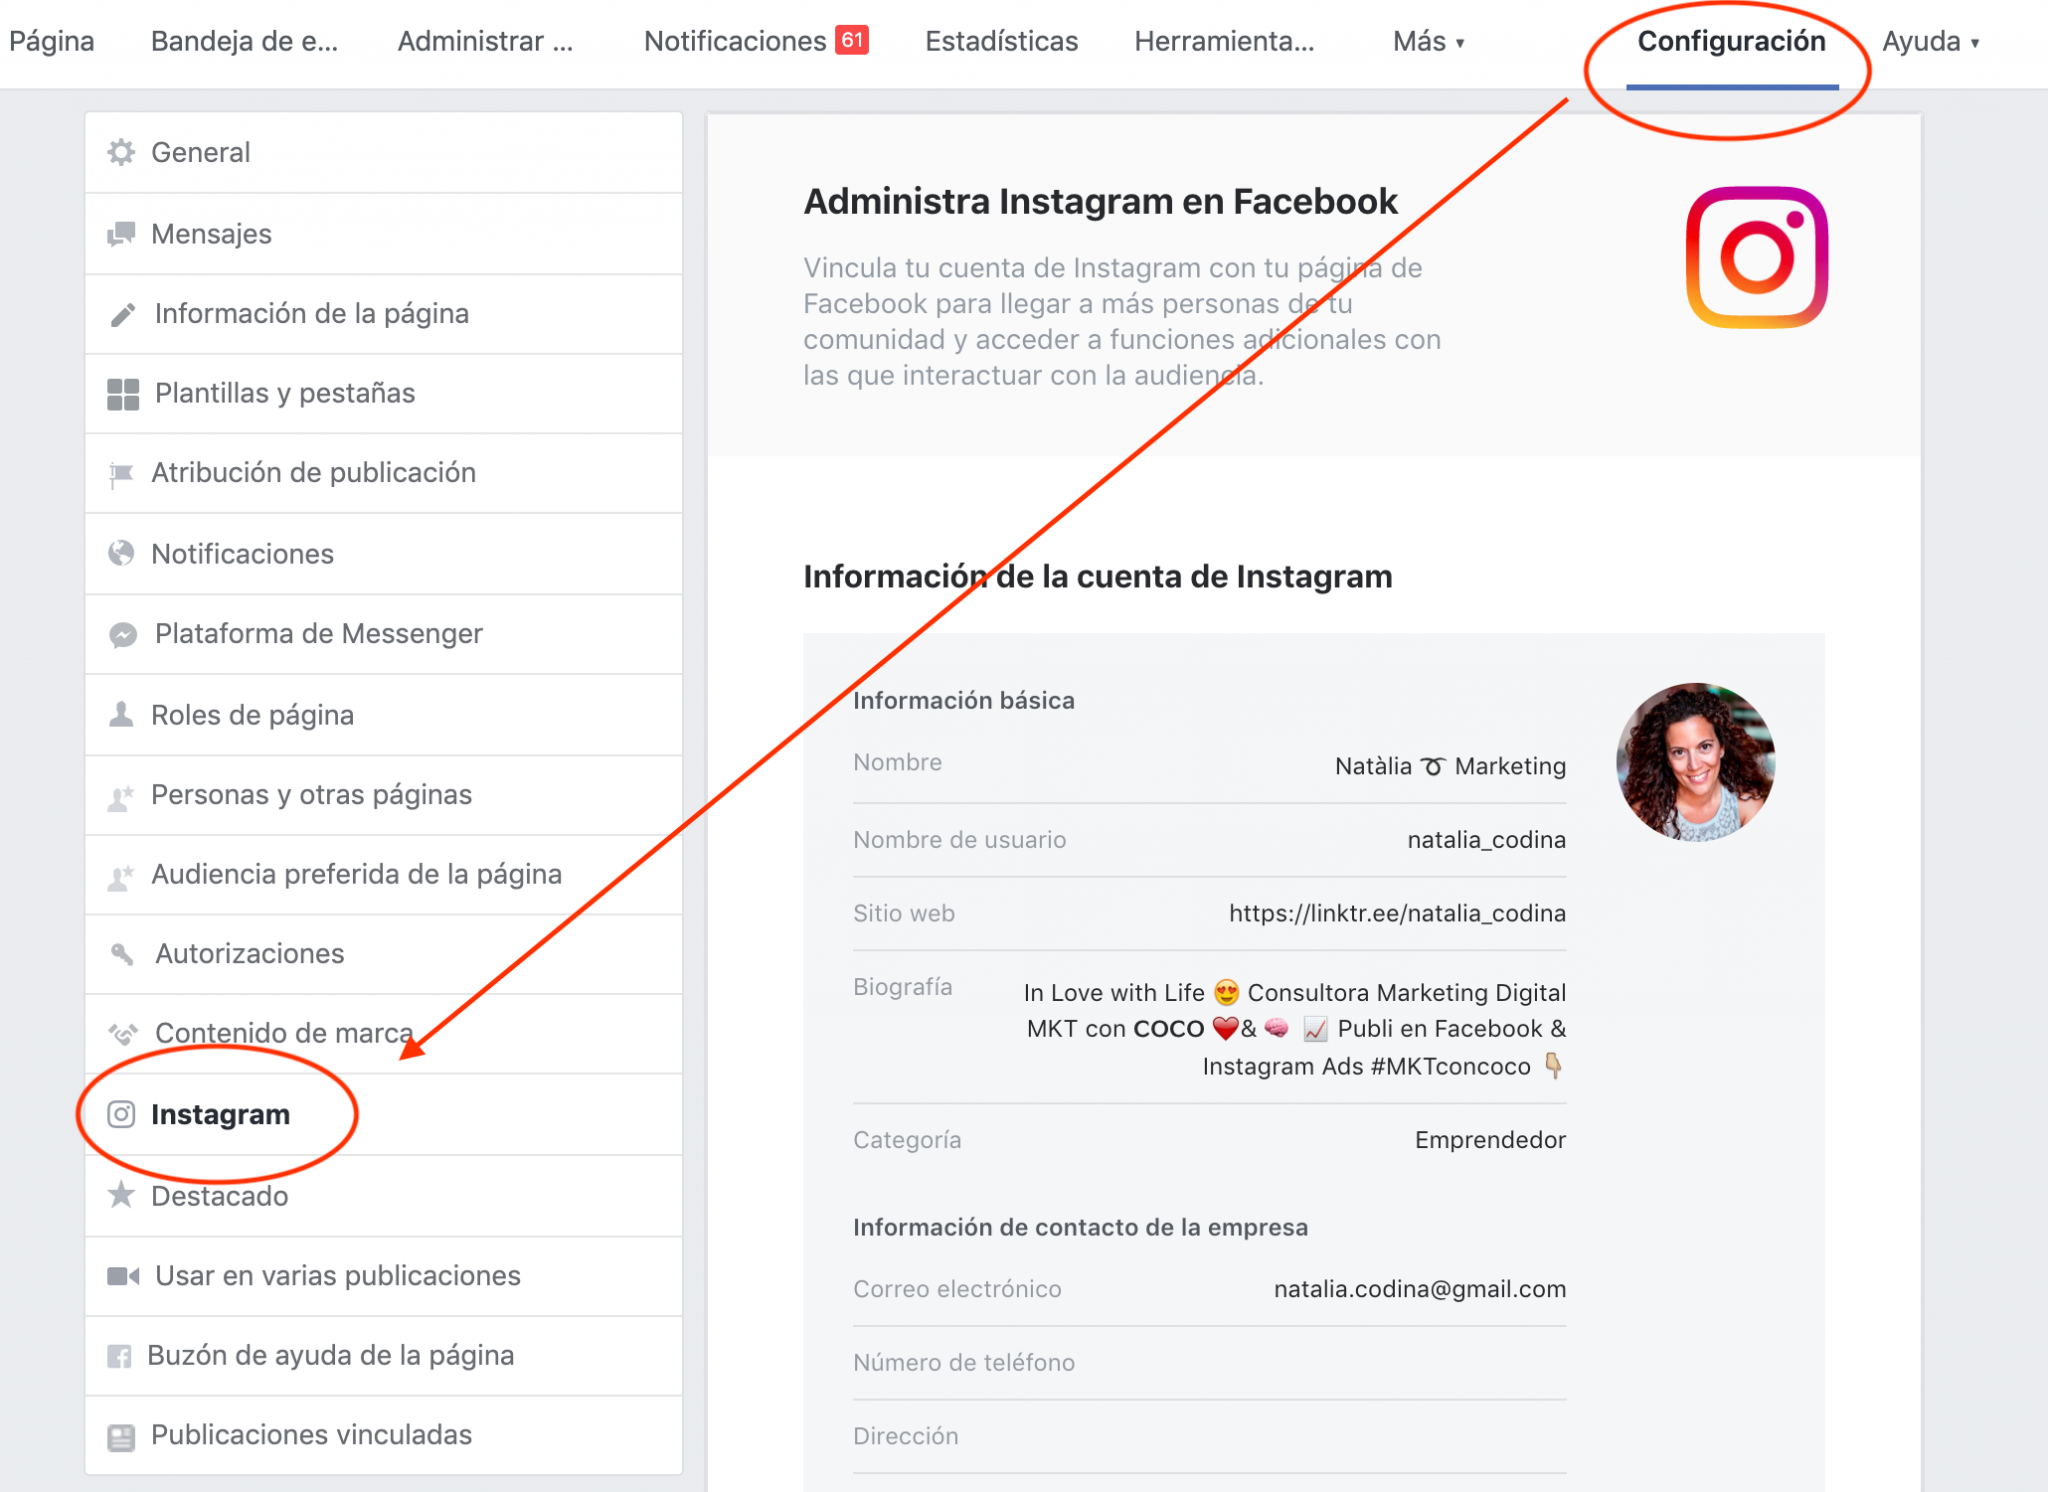Expand the Más dropdown menu
The height and width of the screenshot is (1492, 2048).
tap(1428, 42)
